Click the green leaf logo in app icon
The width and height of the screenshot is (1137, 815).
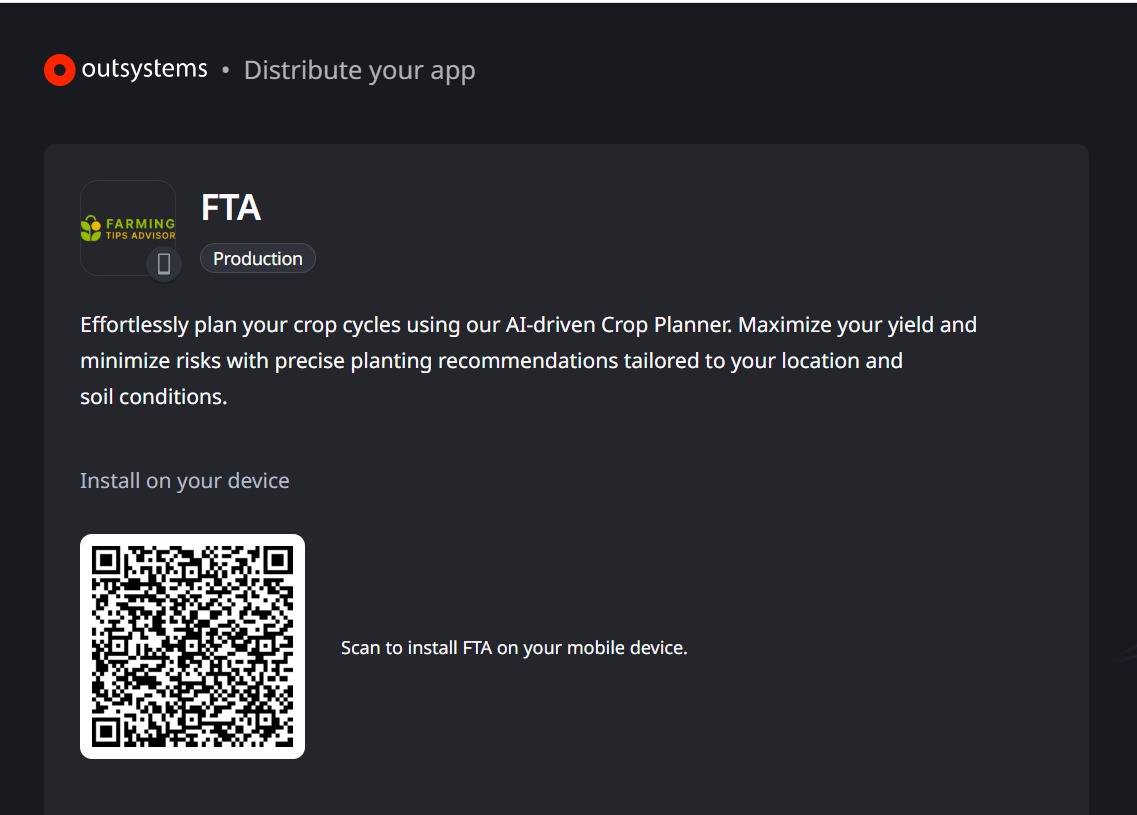coord(91,228)
